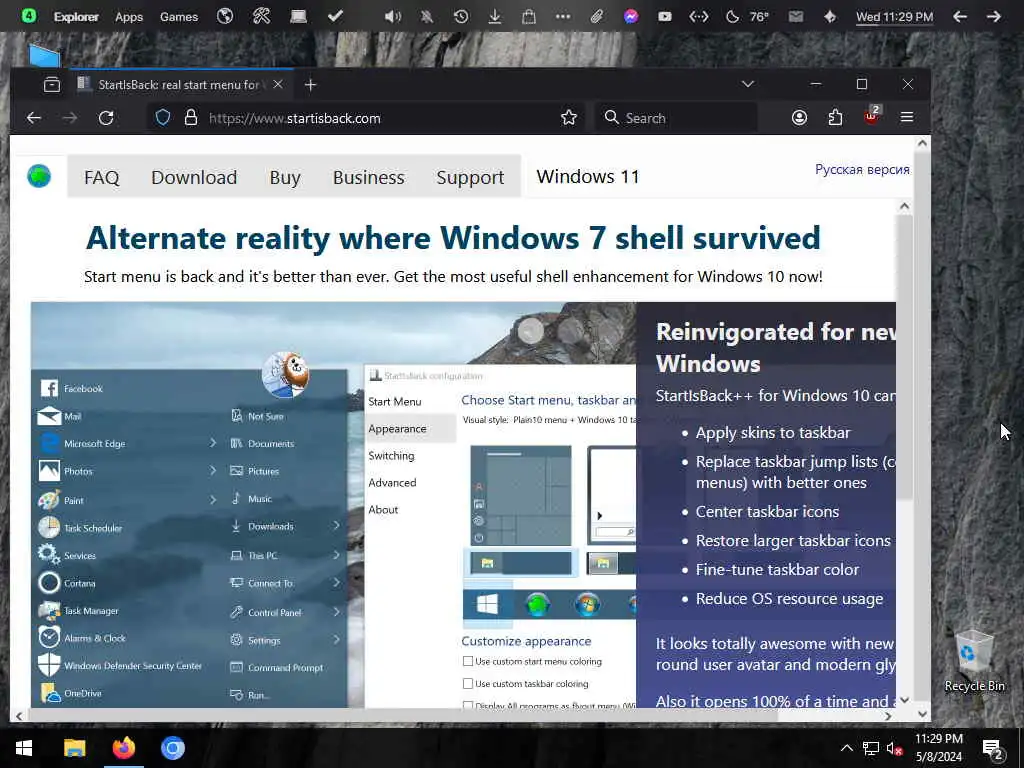Open the mail envelope icon in top bar
This screenshot has width=1024, height=768.
click(795, 16)
